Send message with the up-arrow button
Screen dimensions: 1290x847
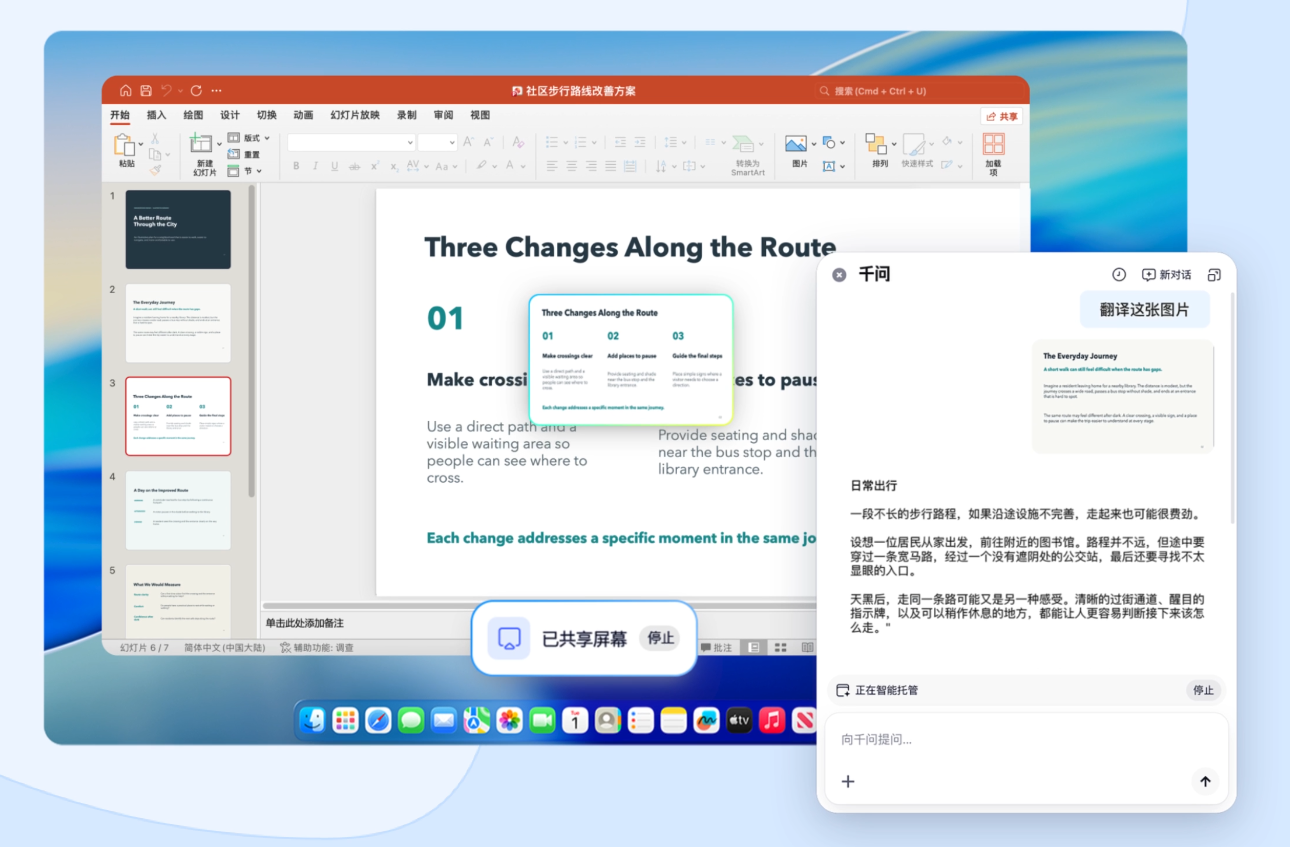point(1205,781)
